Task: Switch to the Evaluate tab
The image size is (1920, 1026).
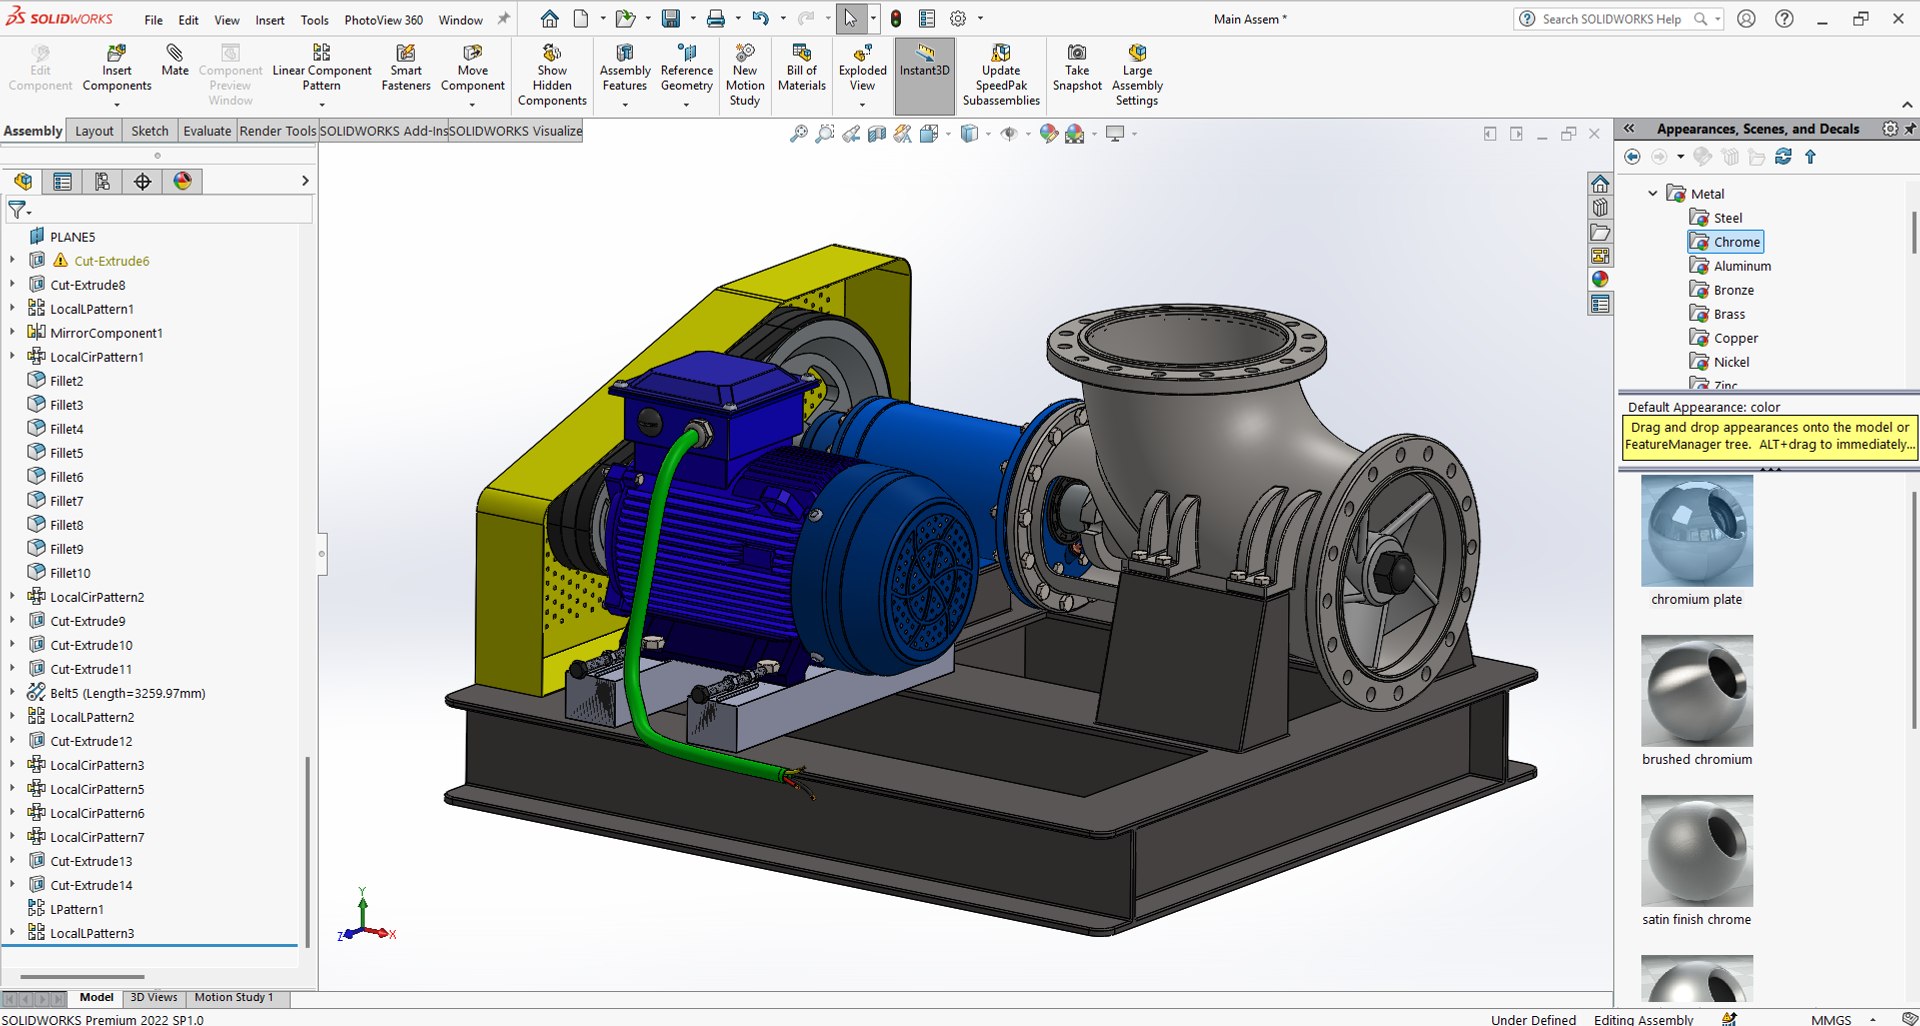Action: pyautogui.click(x=207, y=131)
